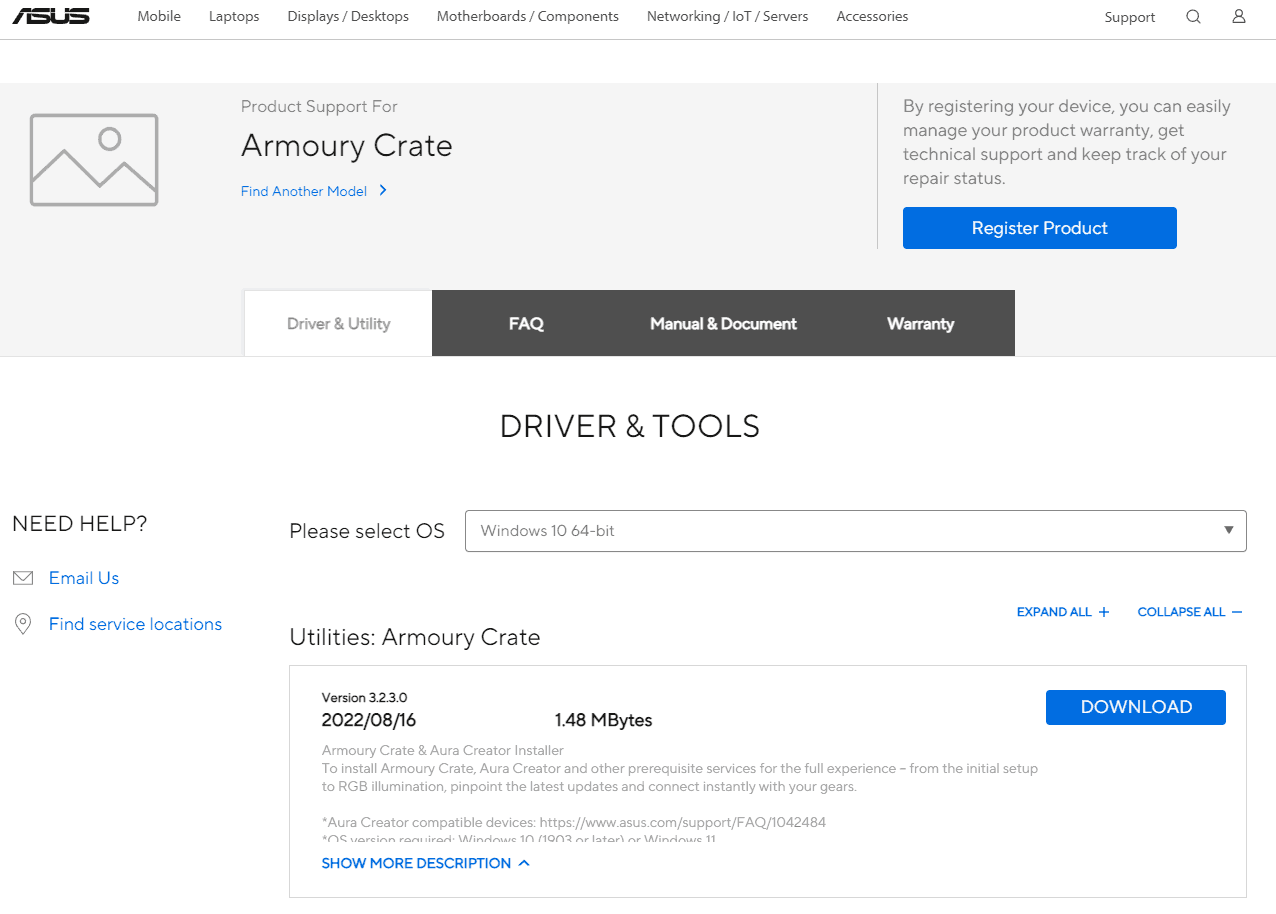The image size is (1276, 914).
Task: Click COLLAPSE ALL
Action: tap(1181, 612)
